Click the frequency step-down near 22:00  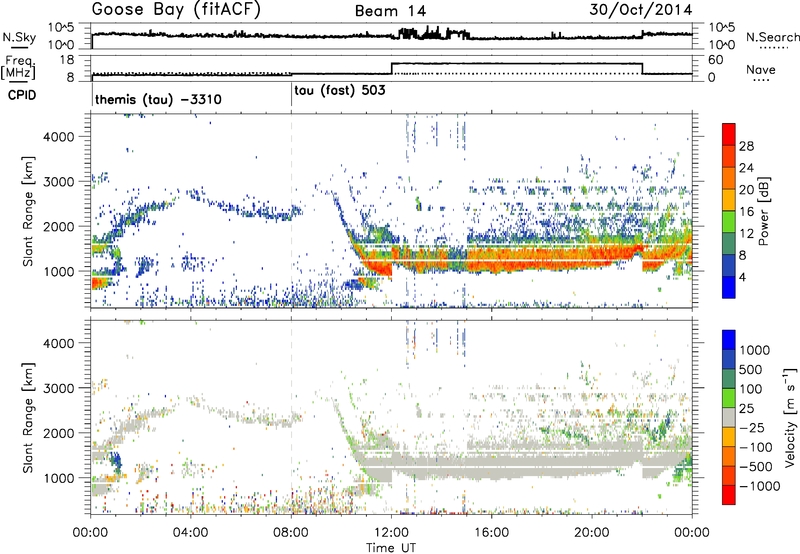tap(642, 68)
